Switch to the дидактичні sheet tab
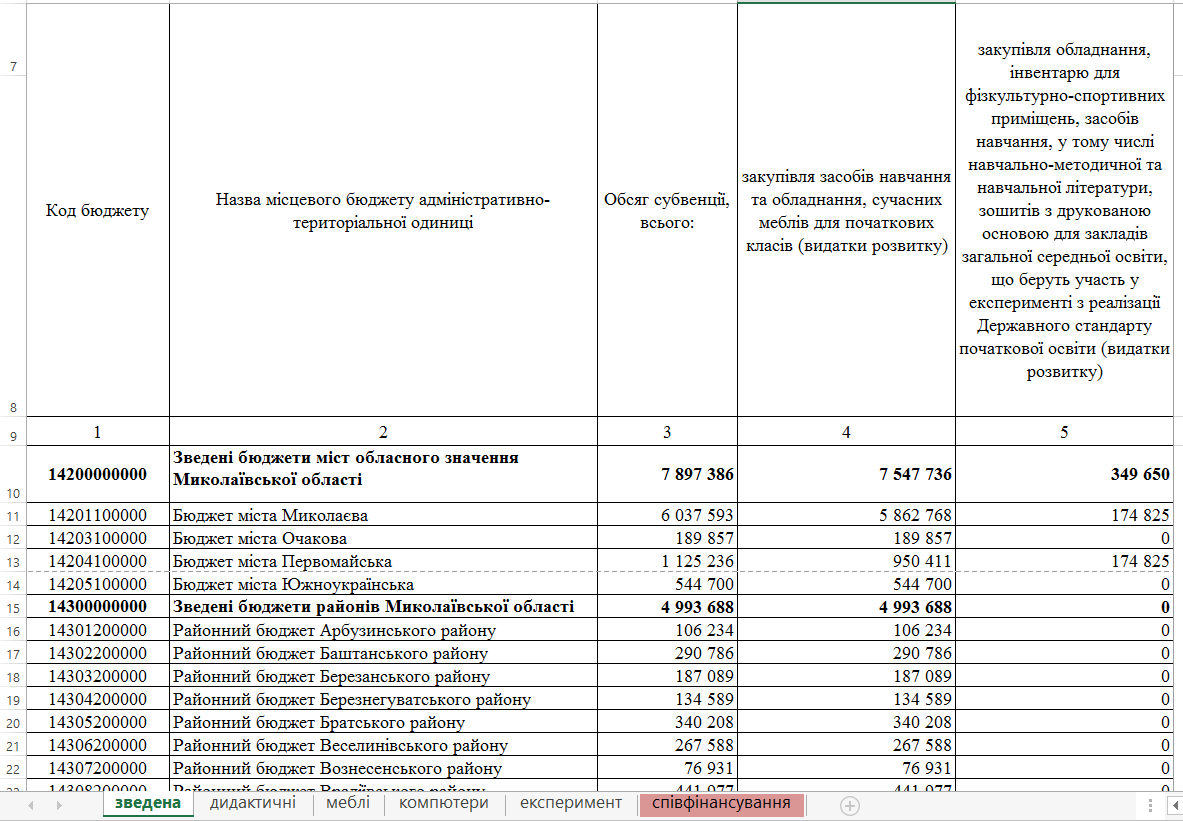The height and width of the screenshot is (821, 1183). [x=253, y=803]
